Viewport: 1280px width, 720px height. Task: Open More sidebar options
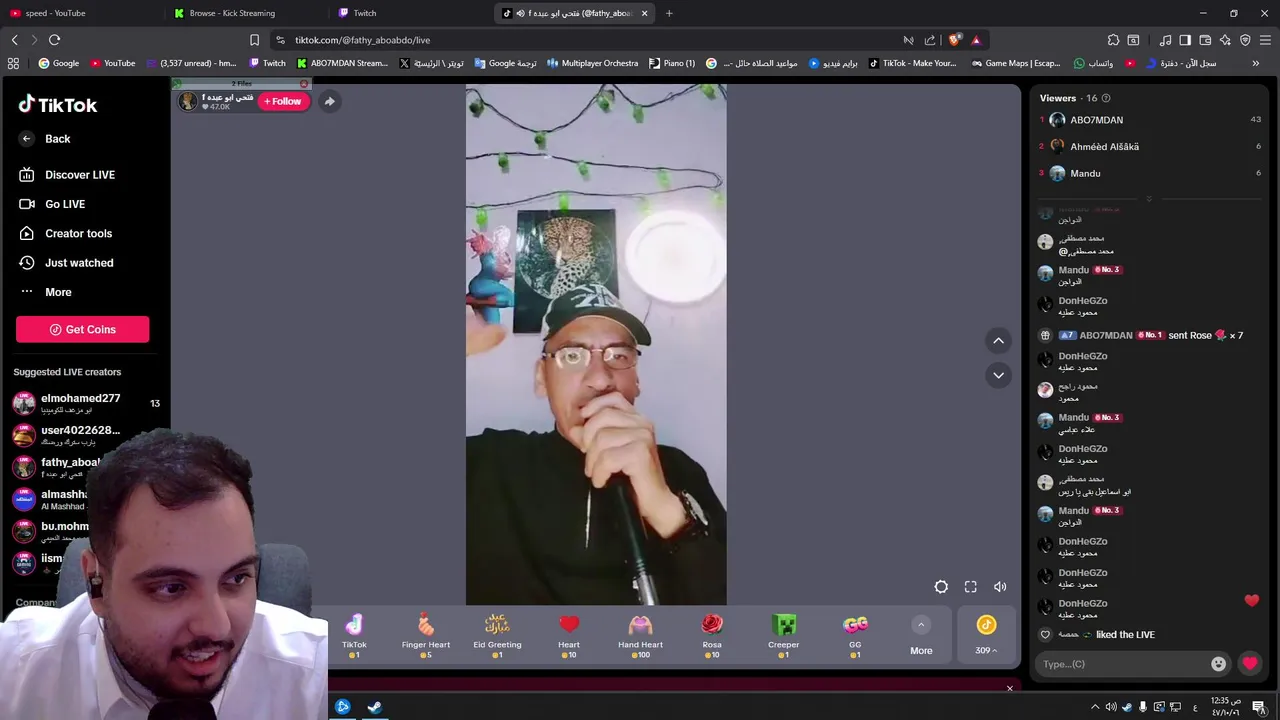click(46, 292)
